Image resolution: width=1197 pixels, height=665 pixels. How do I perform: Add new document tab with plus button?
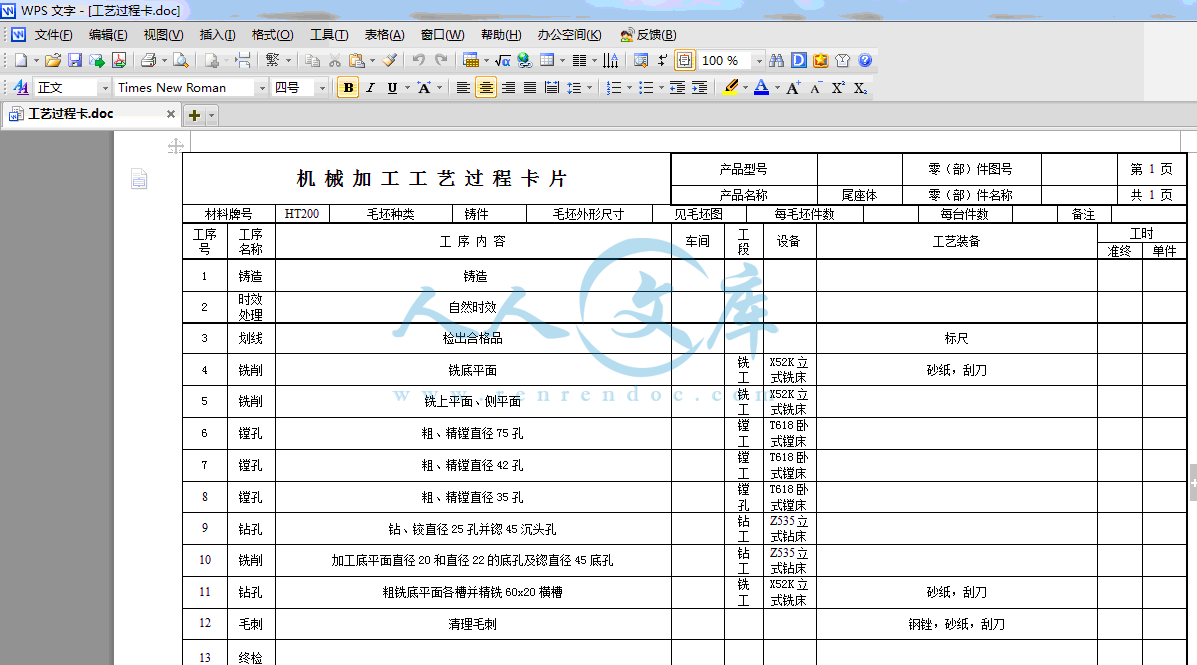195,115
